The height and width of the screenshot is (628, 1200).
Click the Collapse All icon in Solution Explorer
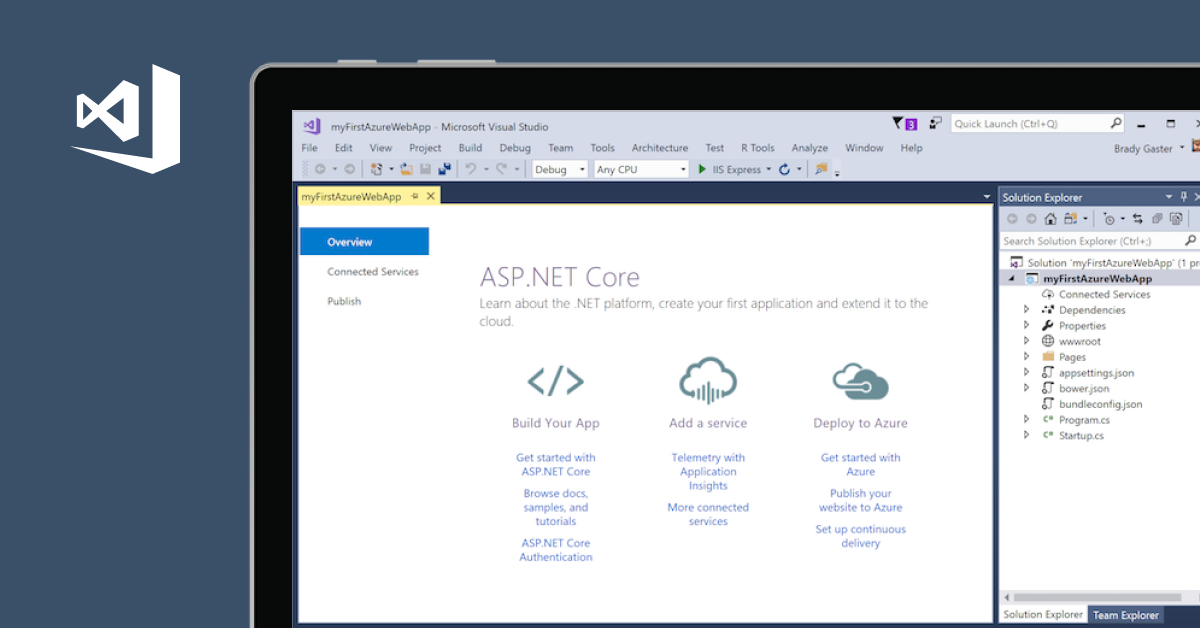click(x=1157, y=219)
